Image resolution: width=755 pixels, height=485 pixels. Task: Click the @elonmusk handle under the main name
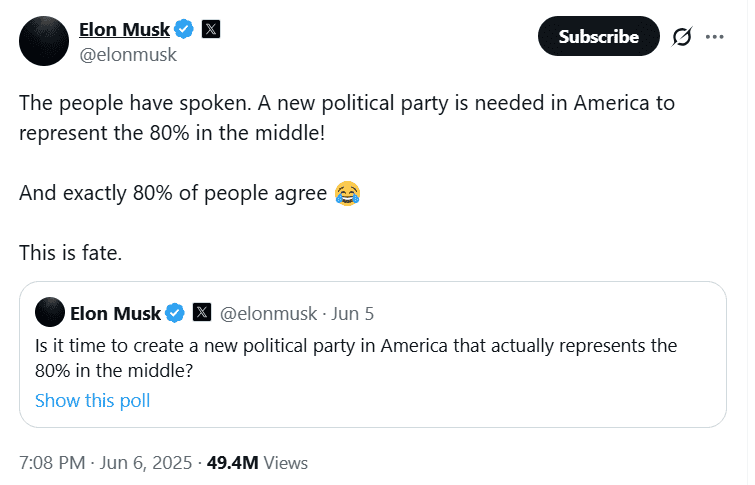pos(127,55)
